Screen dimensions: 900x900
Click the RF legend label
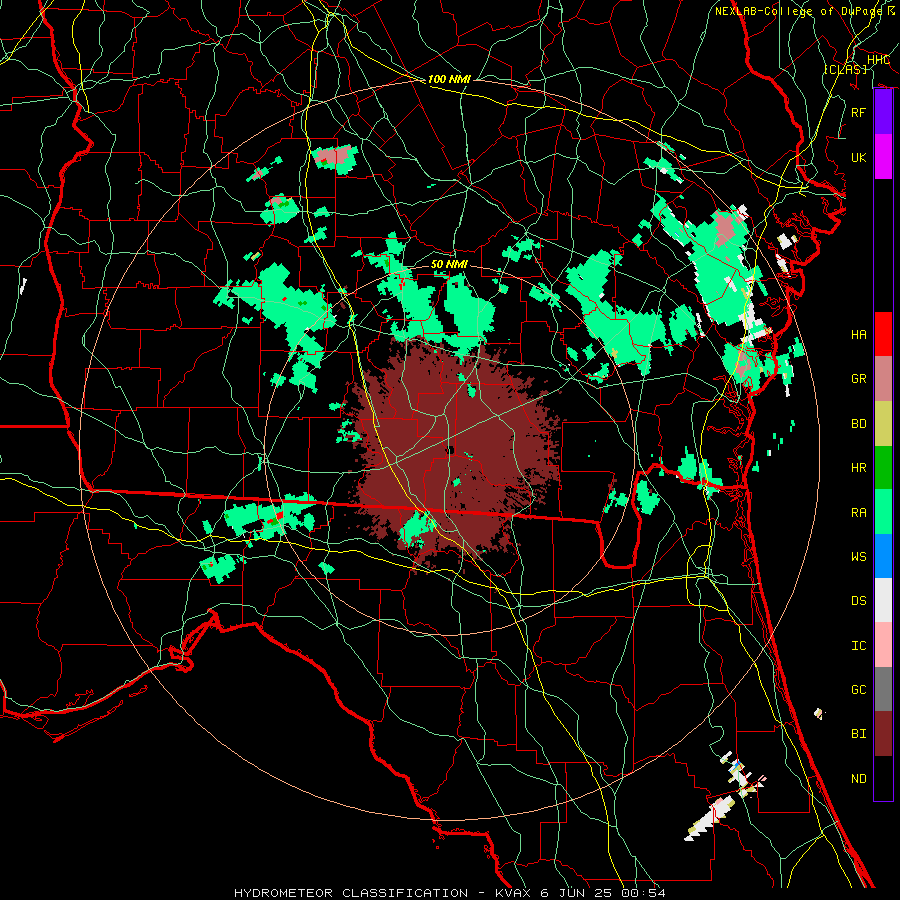(x=859, y=112)
